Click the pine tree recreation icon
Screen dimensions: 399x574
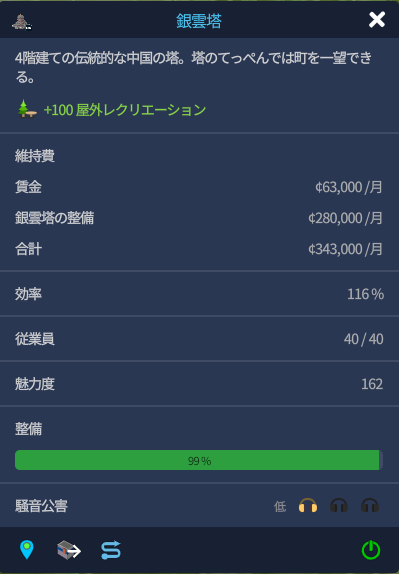point(27,109)
